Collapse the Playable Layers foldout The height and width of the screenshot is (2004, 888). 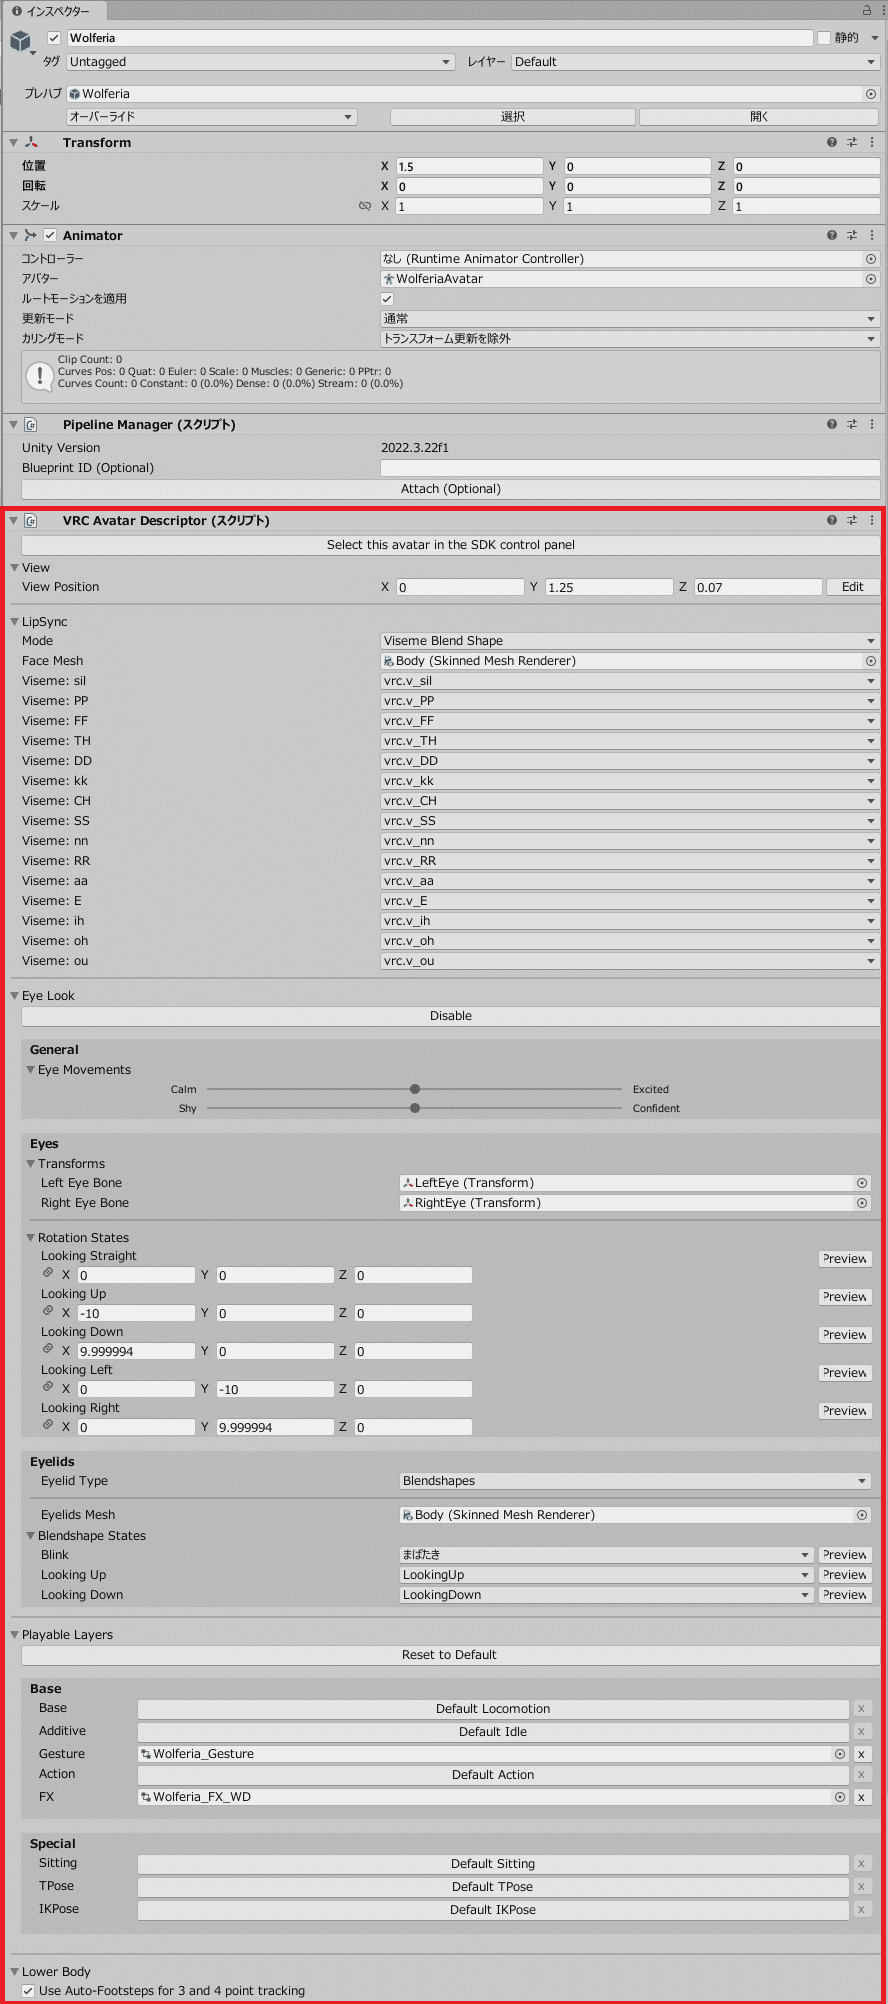coord(15,1634)
